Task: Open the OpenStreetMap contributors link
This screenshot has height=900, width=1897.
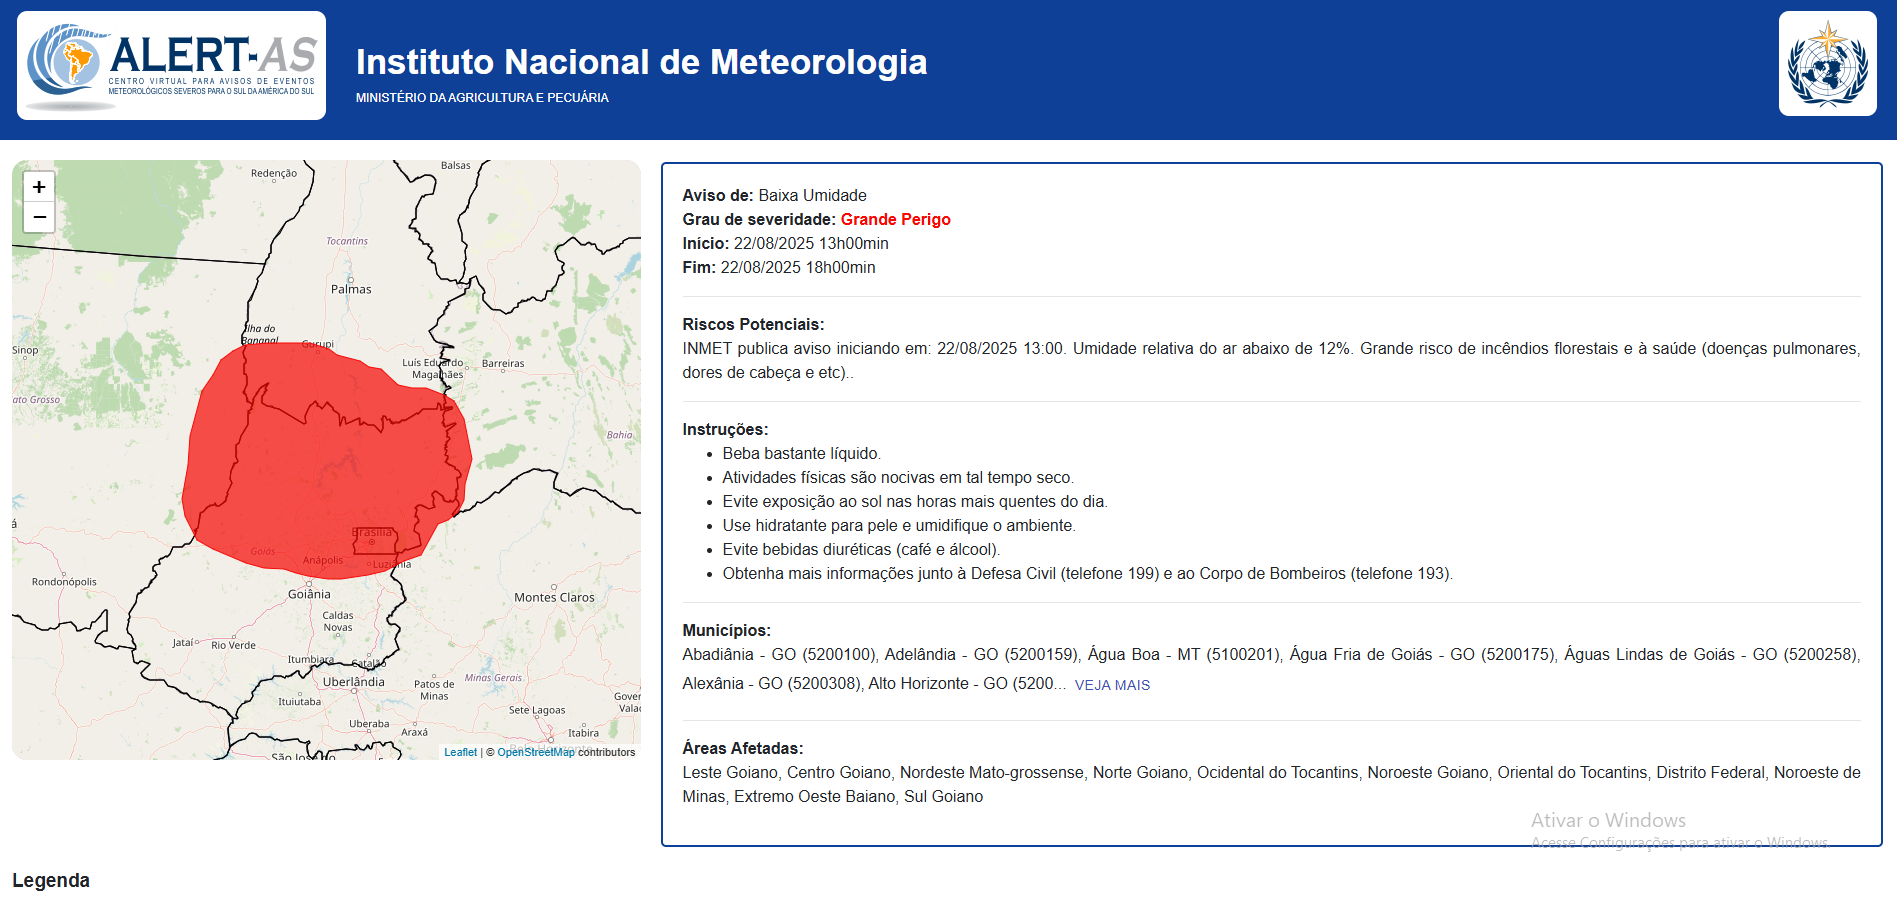Action: (536, 752)
